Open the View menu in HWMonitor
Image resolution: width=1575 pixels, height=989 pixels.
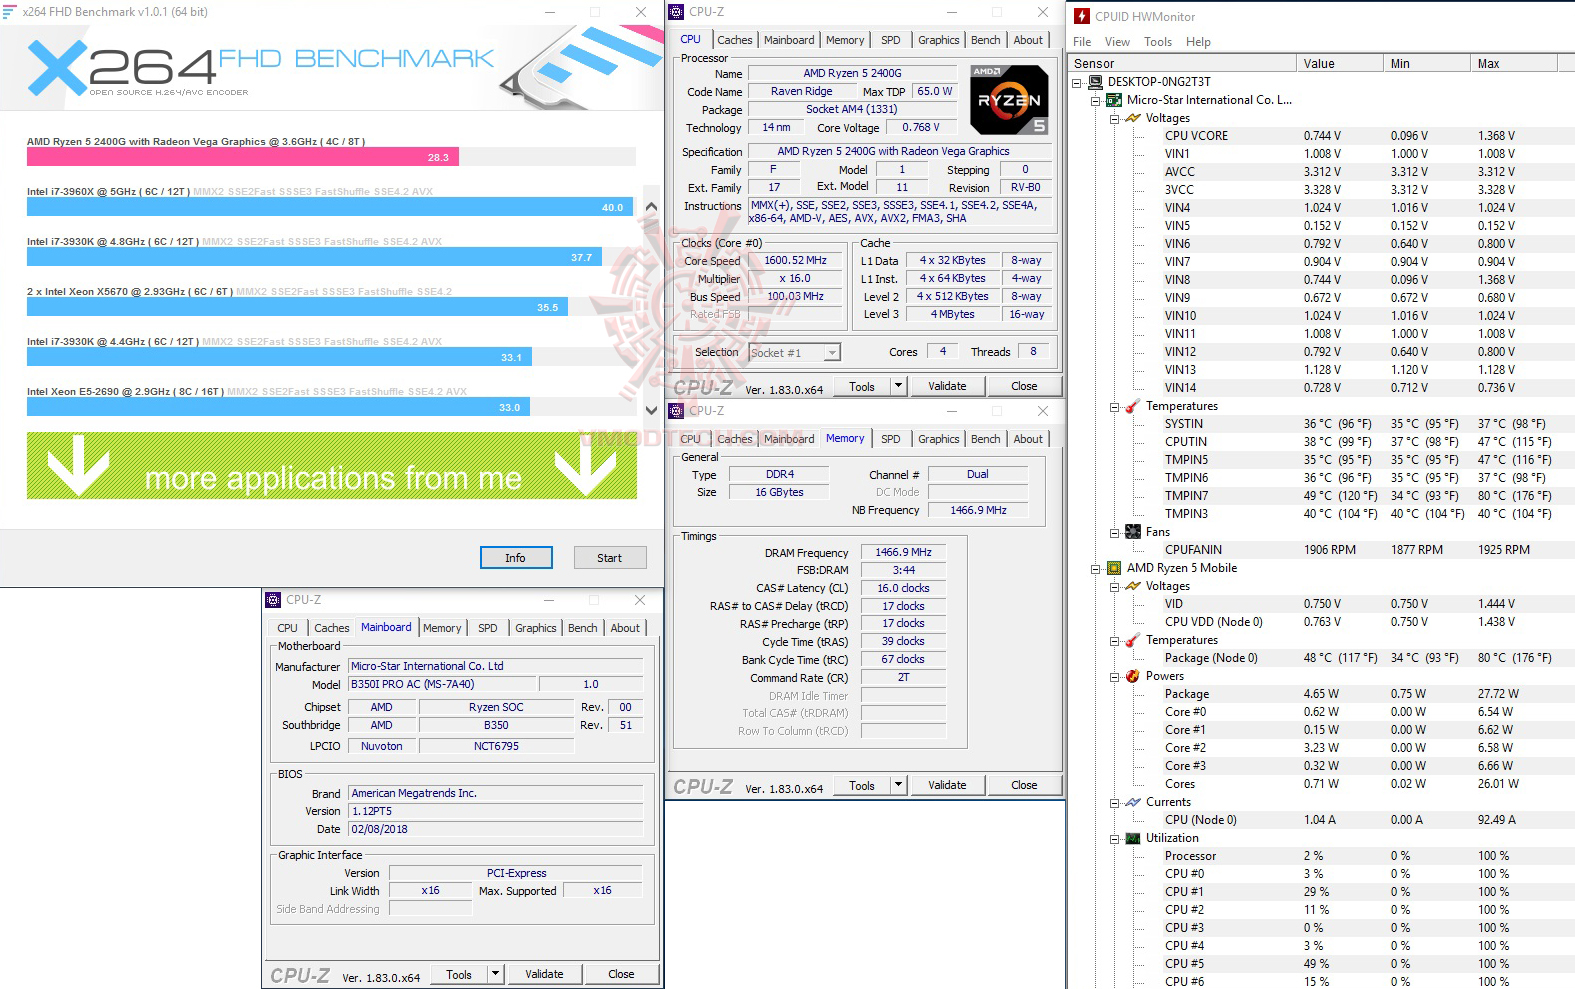(1117, 42)
